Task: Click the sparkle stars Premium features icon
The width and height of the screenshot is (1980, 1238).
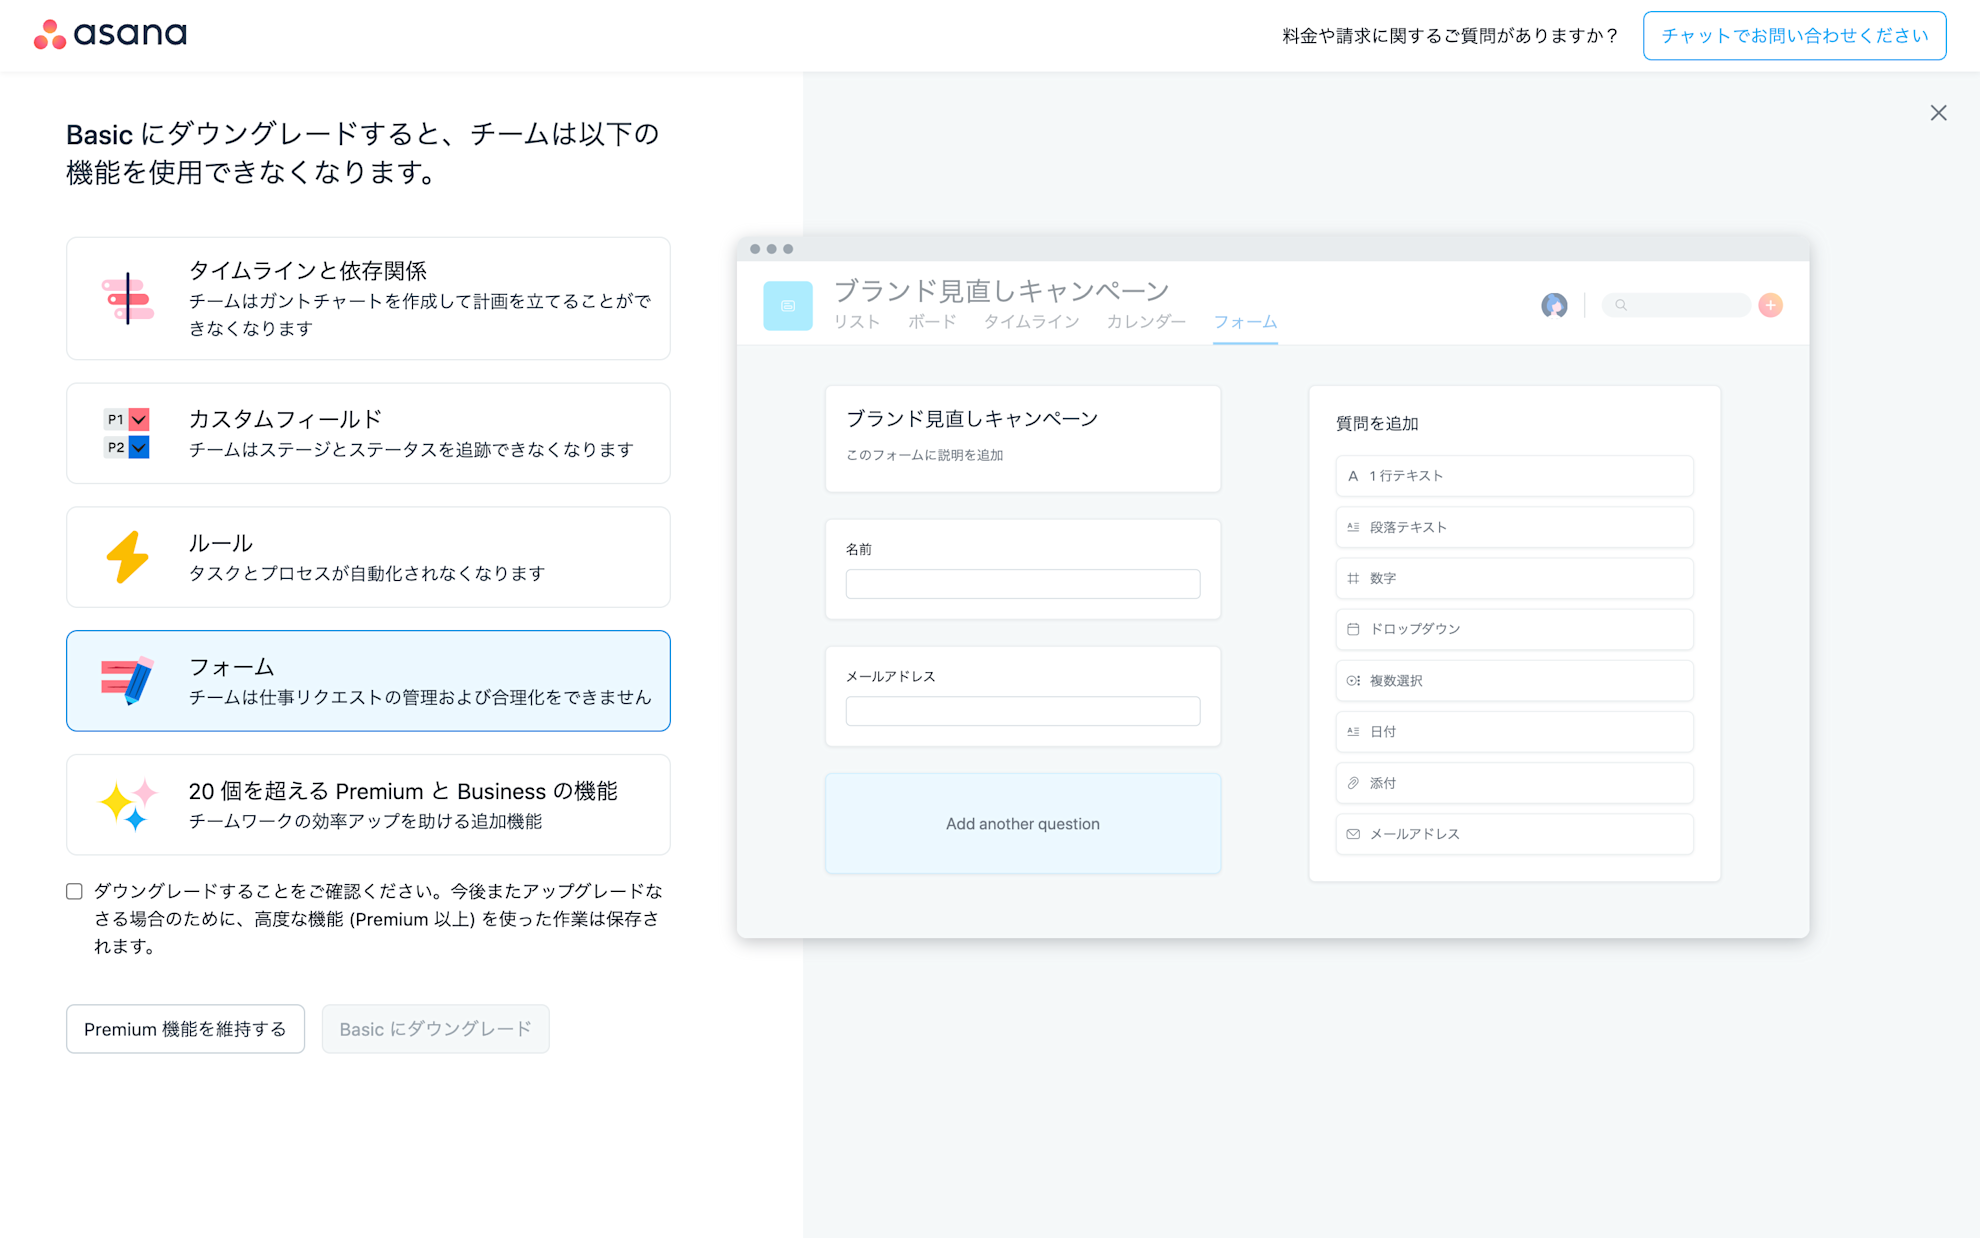Action: [x=128, y=805]
